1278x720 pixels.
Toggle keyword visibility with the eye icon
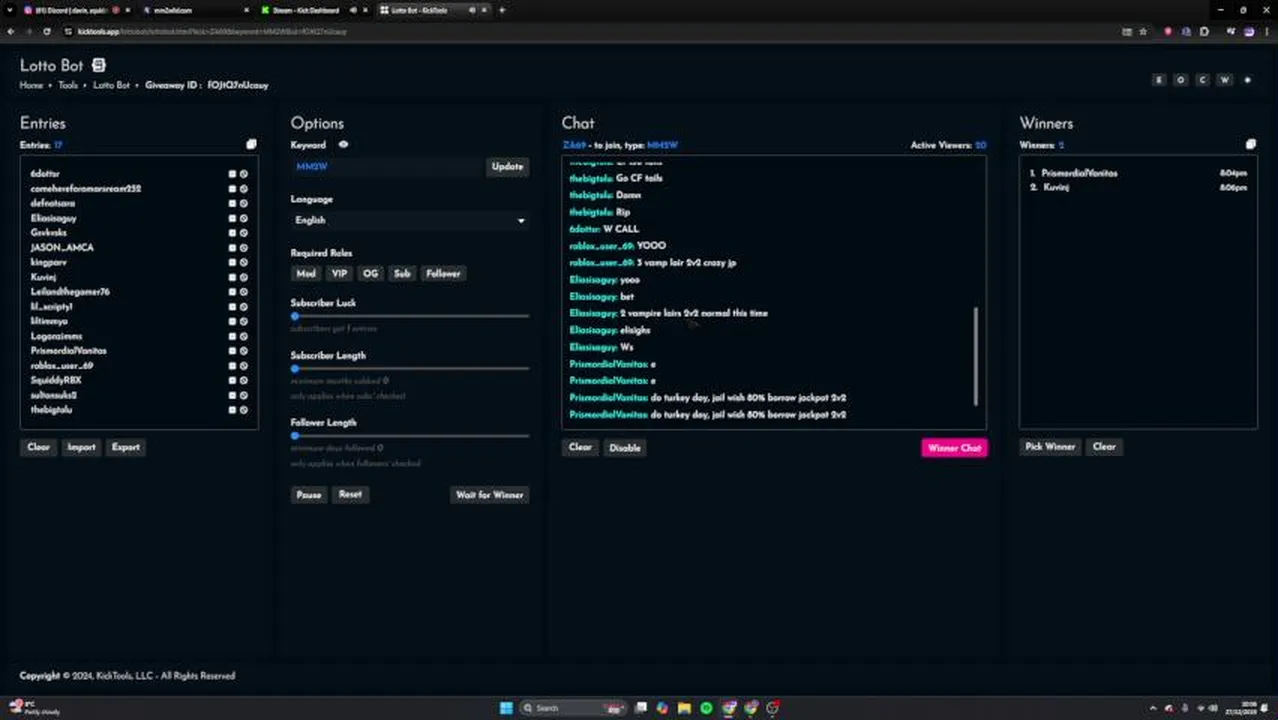[x=343, y=145]
